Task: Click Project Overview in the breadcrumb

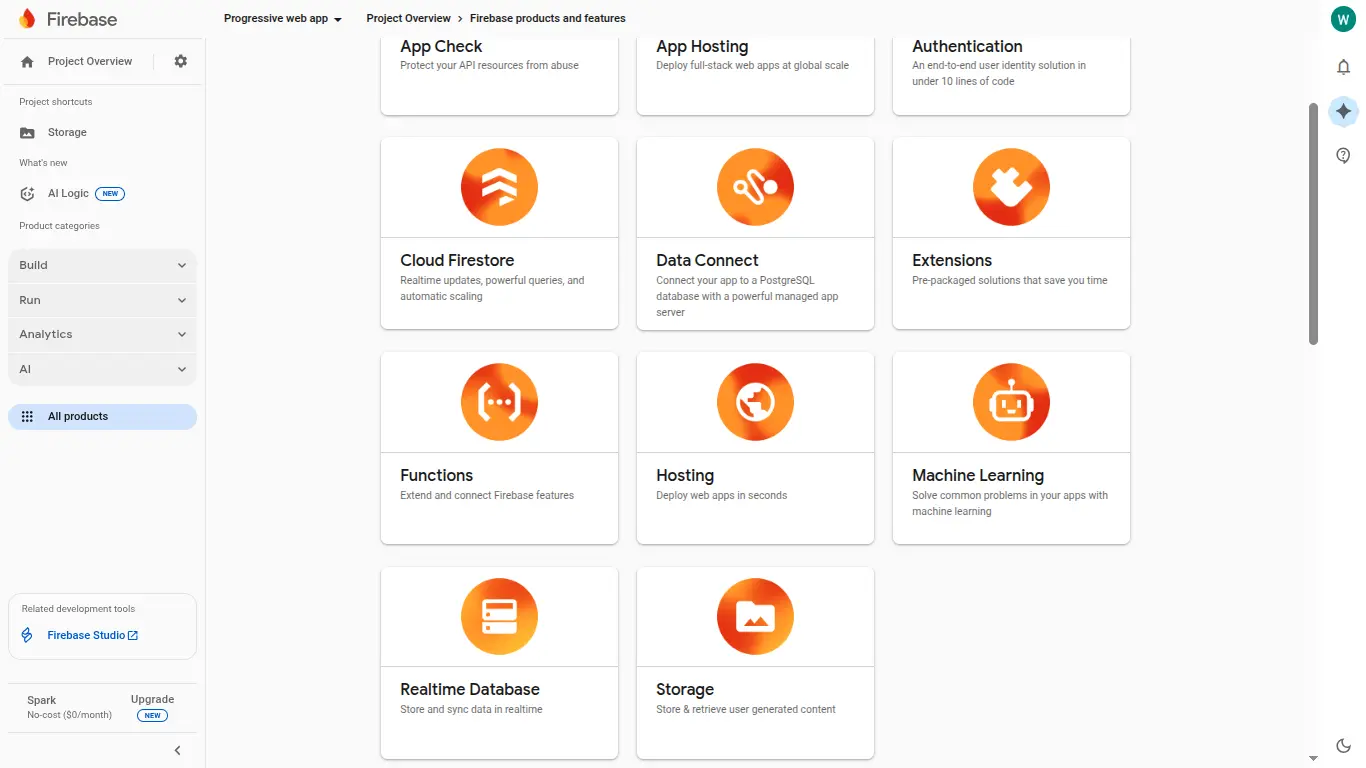Action: tap(408, 18)
